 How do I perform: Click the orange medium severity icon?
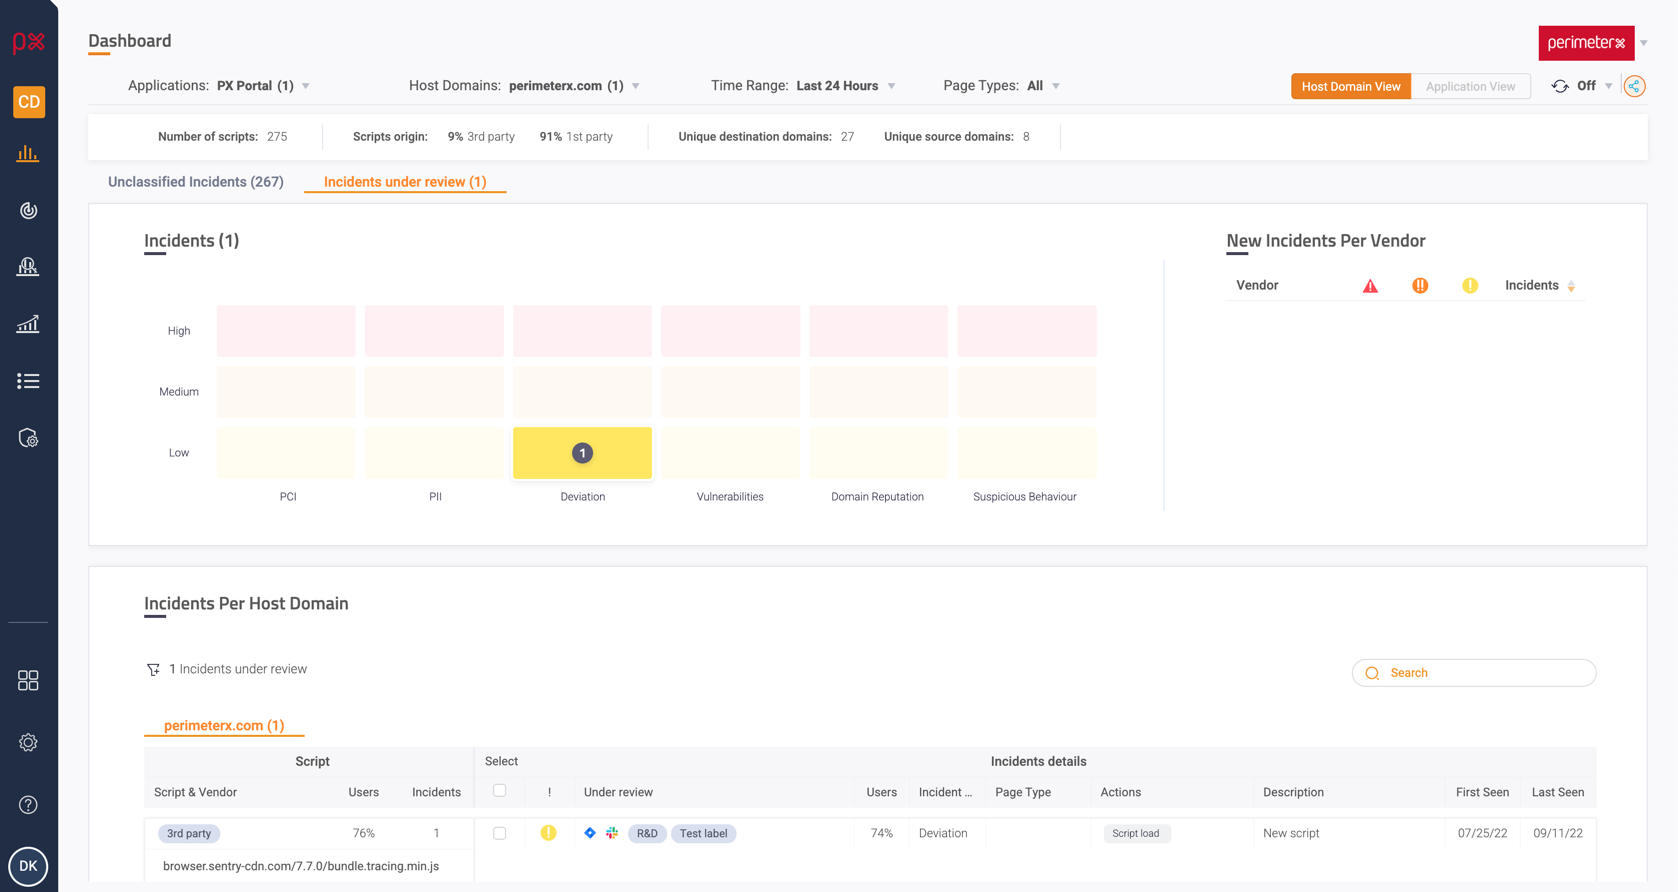[x=1420, y=286]
